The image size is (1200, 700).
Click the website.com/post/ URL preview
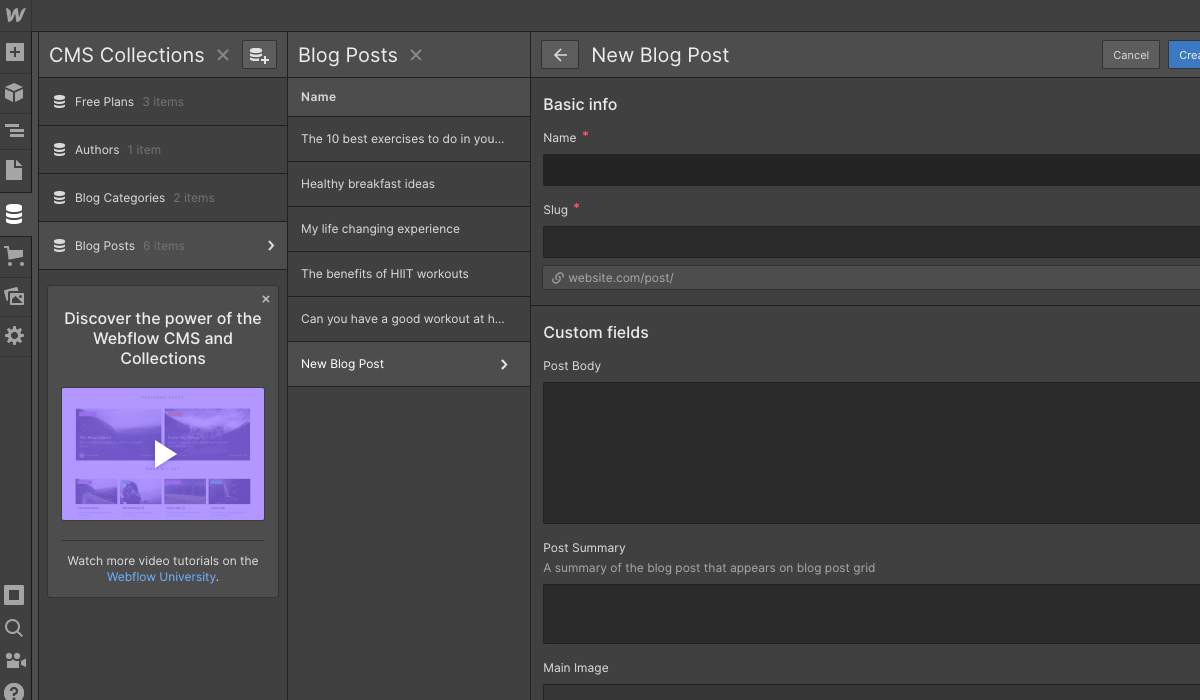click(871, 278)
